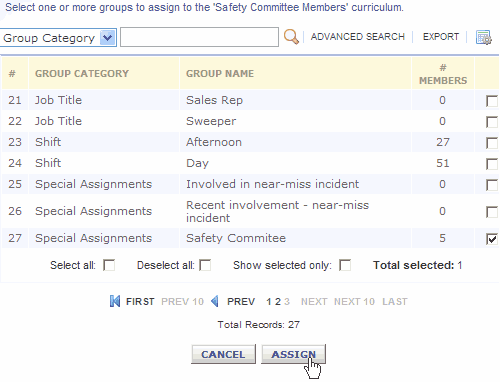Go to page 1 of results
500x382 pixels.
click(269, 302)
